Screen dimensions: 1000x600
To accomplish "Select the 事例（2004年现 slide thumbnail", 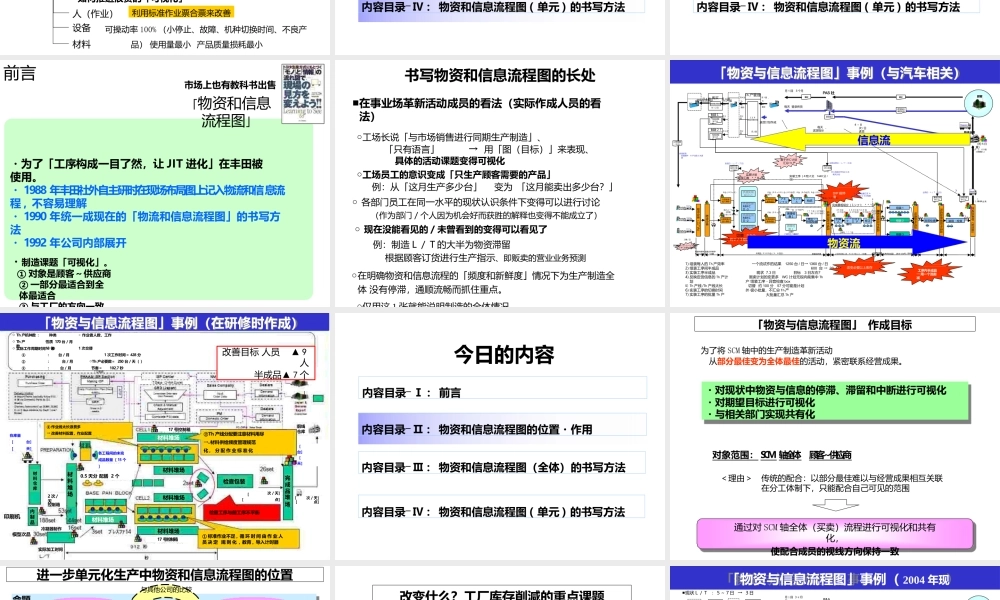I will [835, 583].
